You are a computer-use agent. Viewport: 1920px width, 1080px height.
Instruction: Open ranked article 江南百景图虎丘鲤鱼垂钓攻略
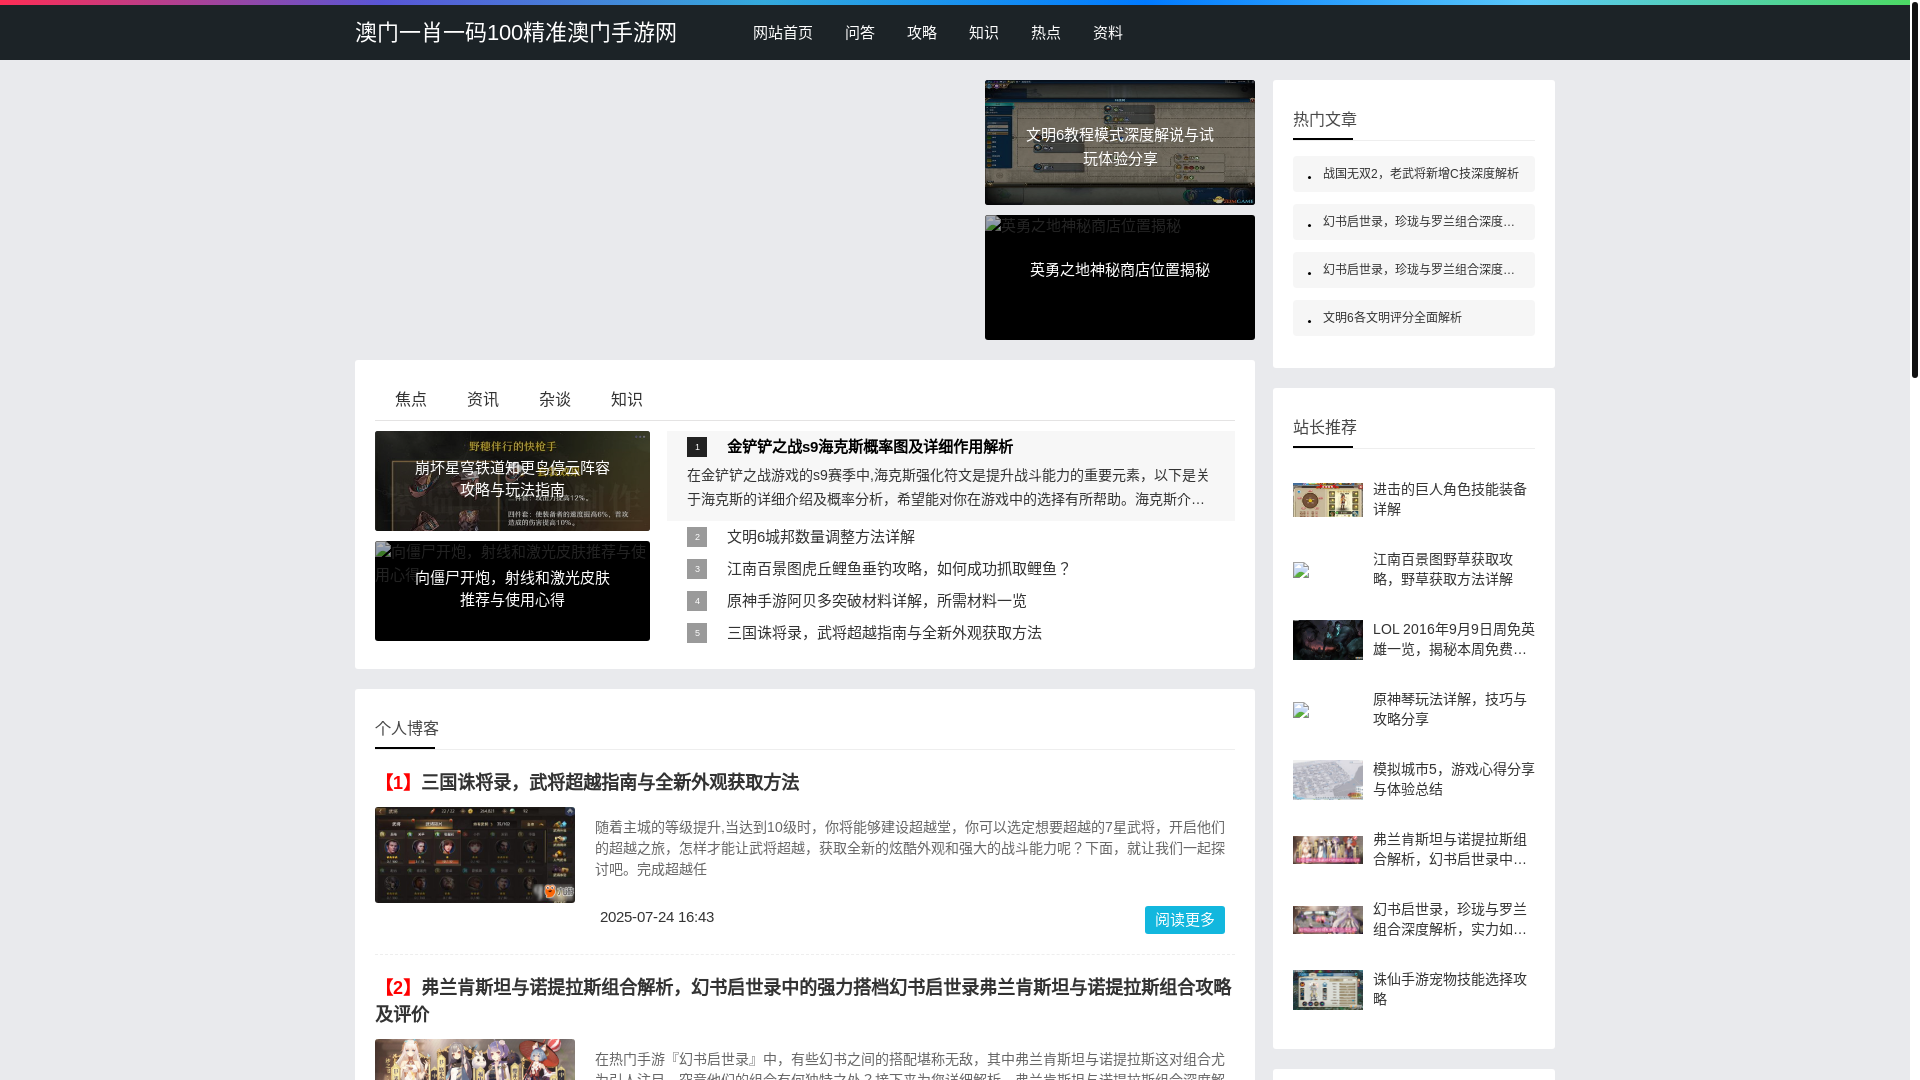click(899, 569)
